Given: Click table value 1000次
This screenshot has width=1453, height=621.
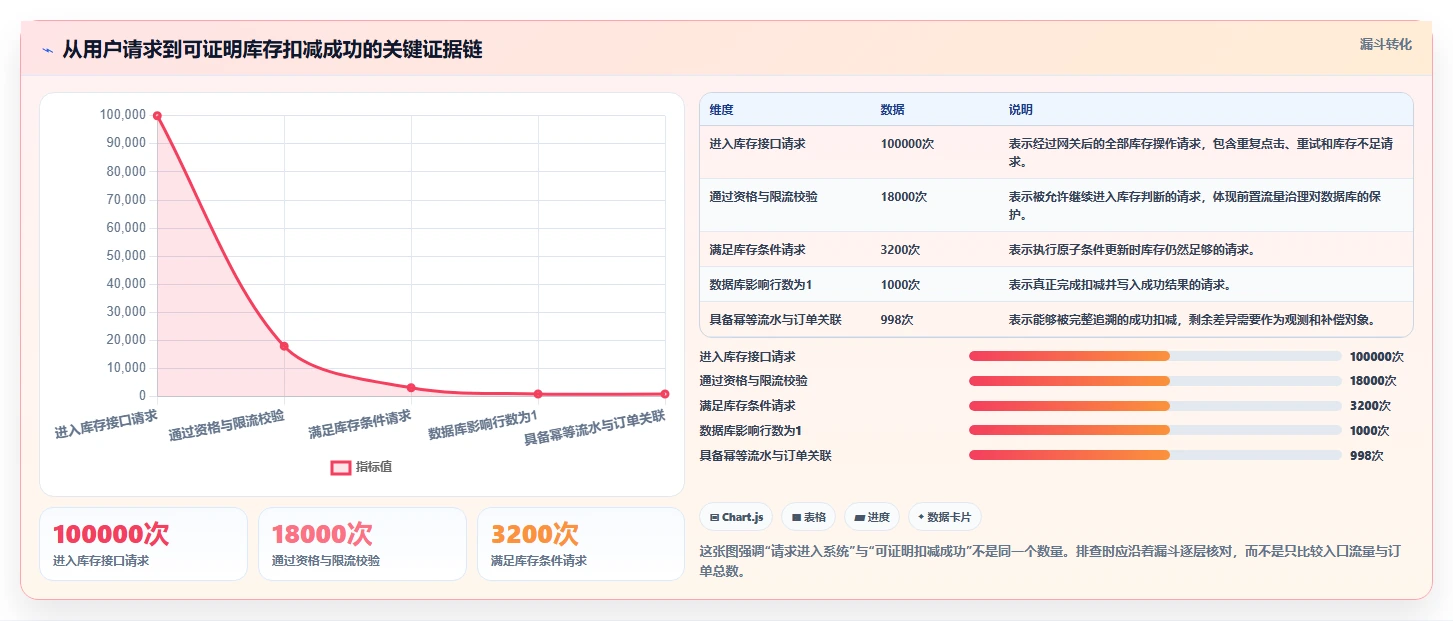Looking at the screenshot, I should click(900, 285).
